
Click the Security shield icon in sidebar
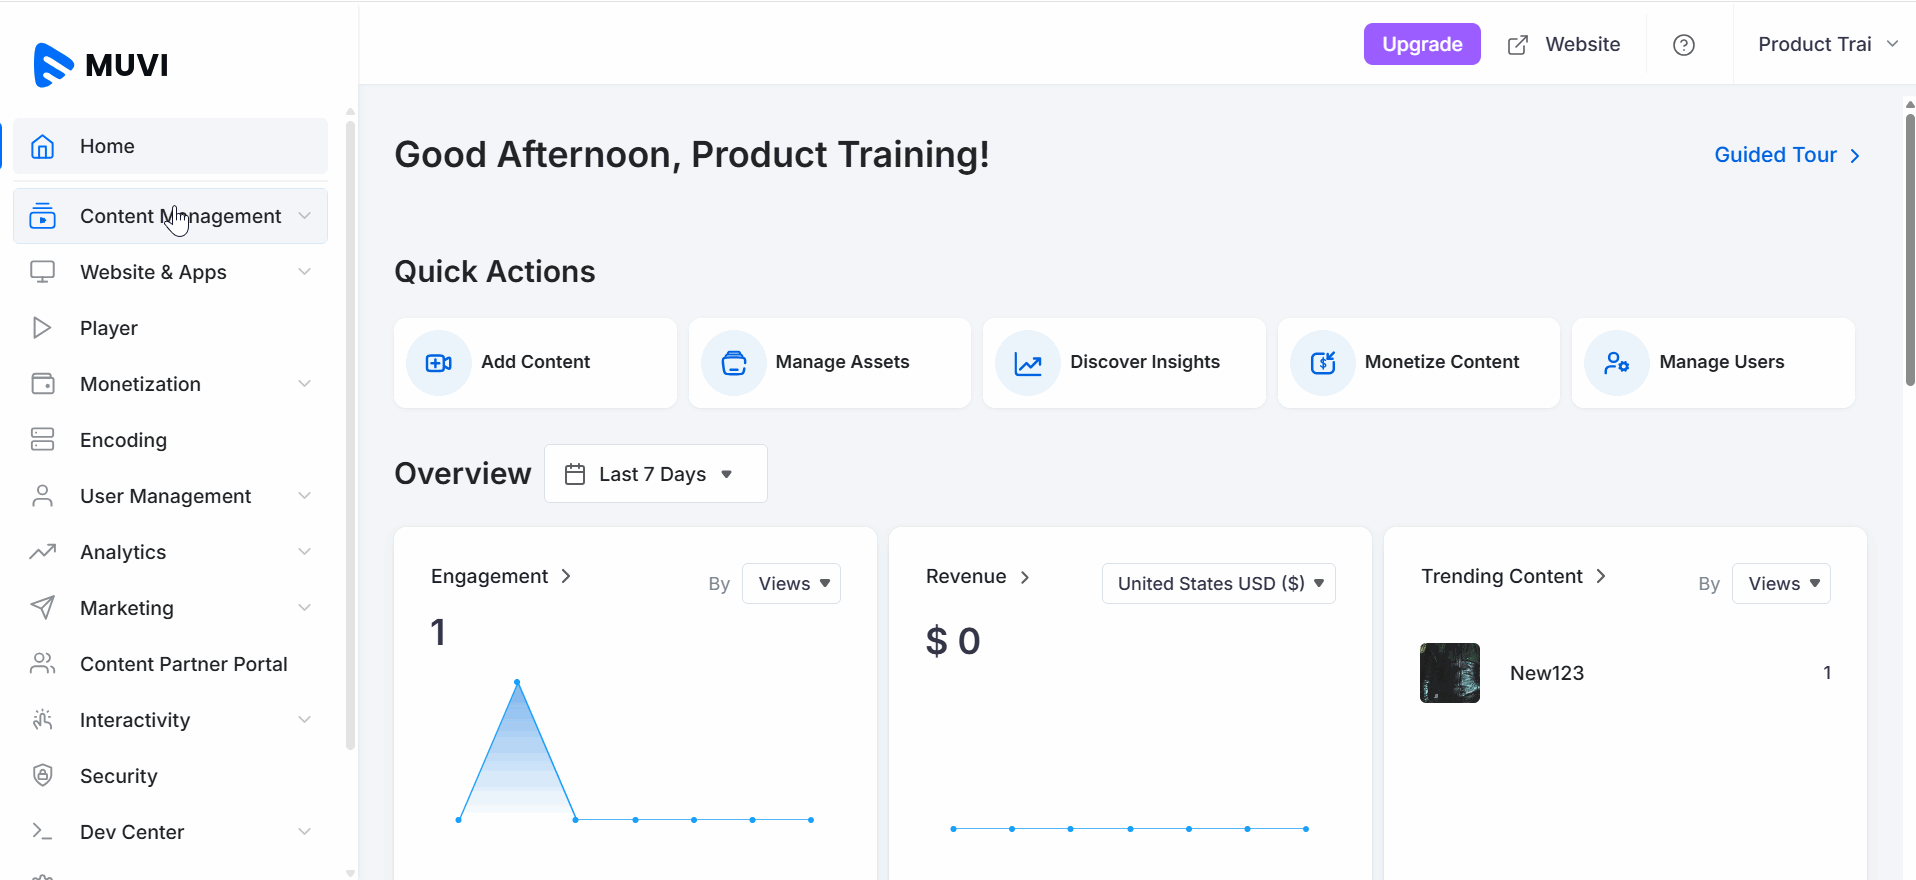tap(42, 776)
